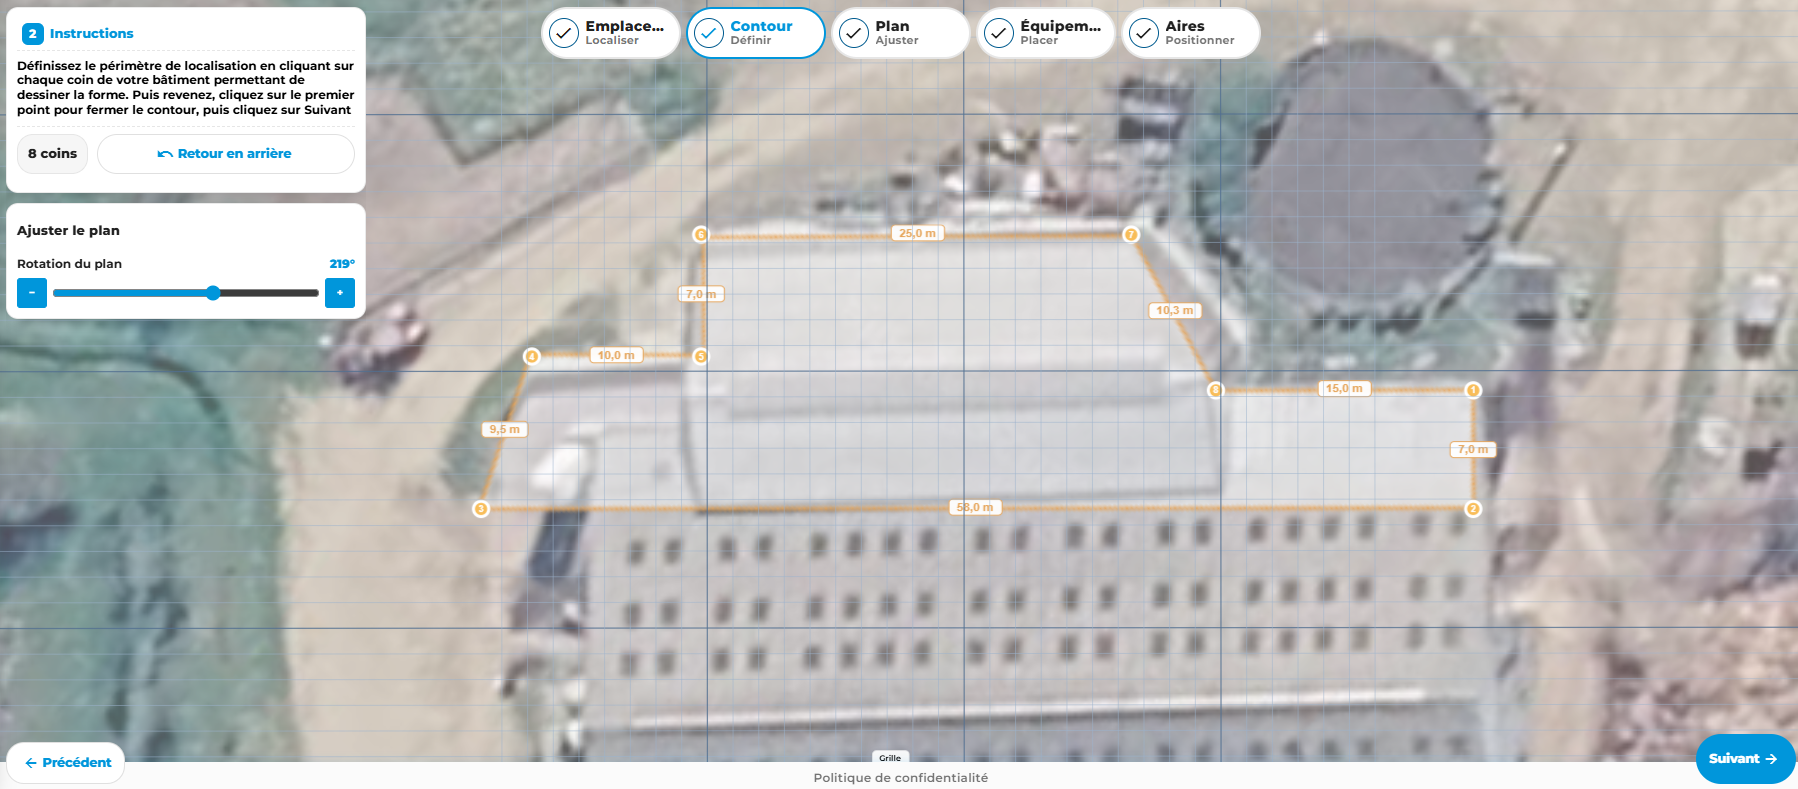Click the Équipement step checkmark icon
The image size is (1798, 789).
[x=999, y=33]
